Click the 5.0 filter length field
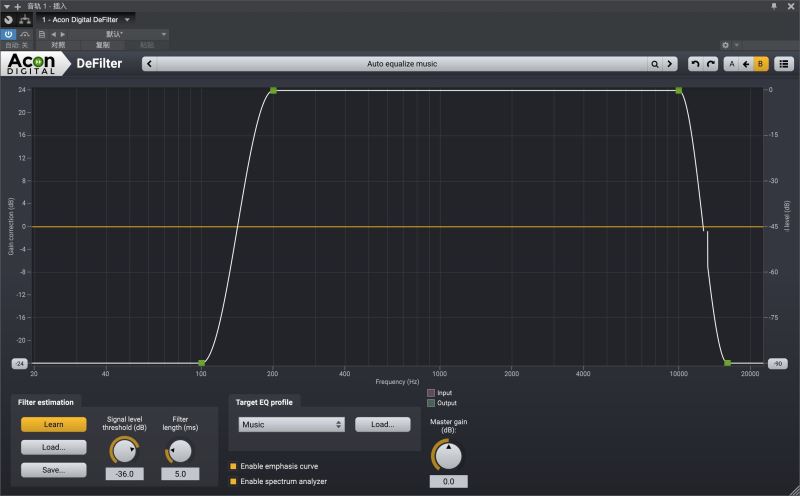 [180, 474]
